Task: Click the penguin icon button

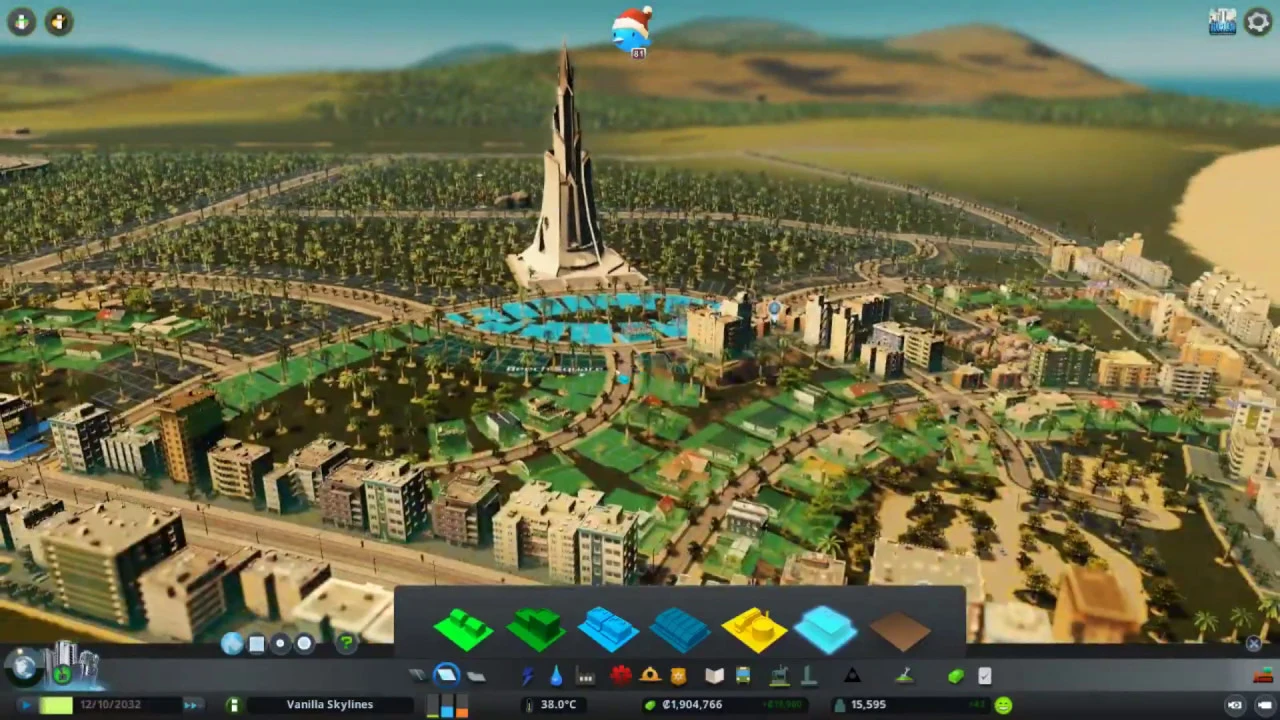Action: 59,22
